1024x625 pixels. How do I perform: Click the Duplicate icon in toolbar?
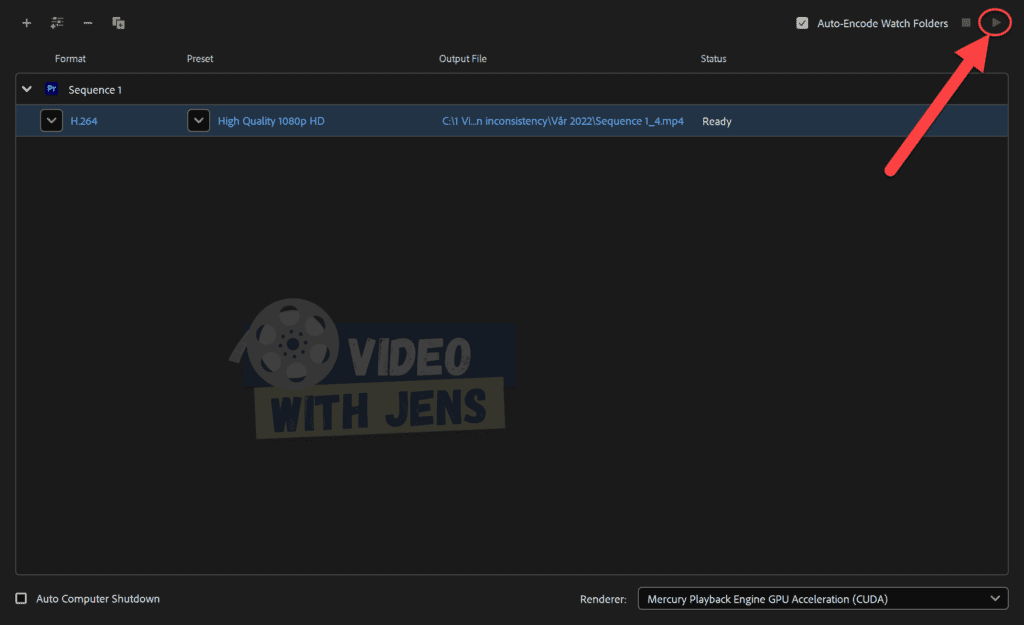118,23
